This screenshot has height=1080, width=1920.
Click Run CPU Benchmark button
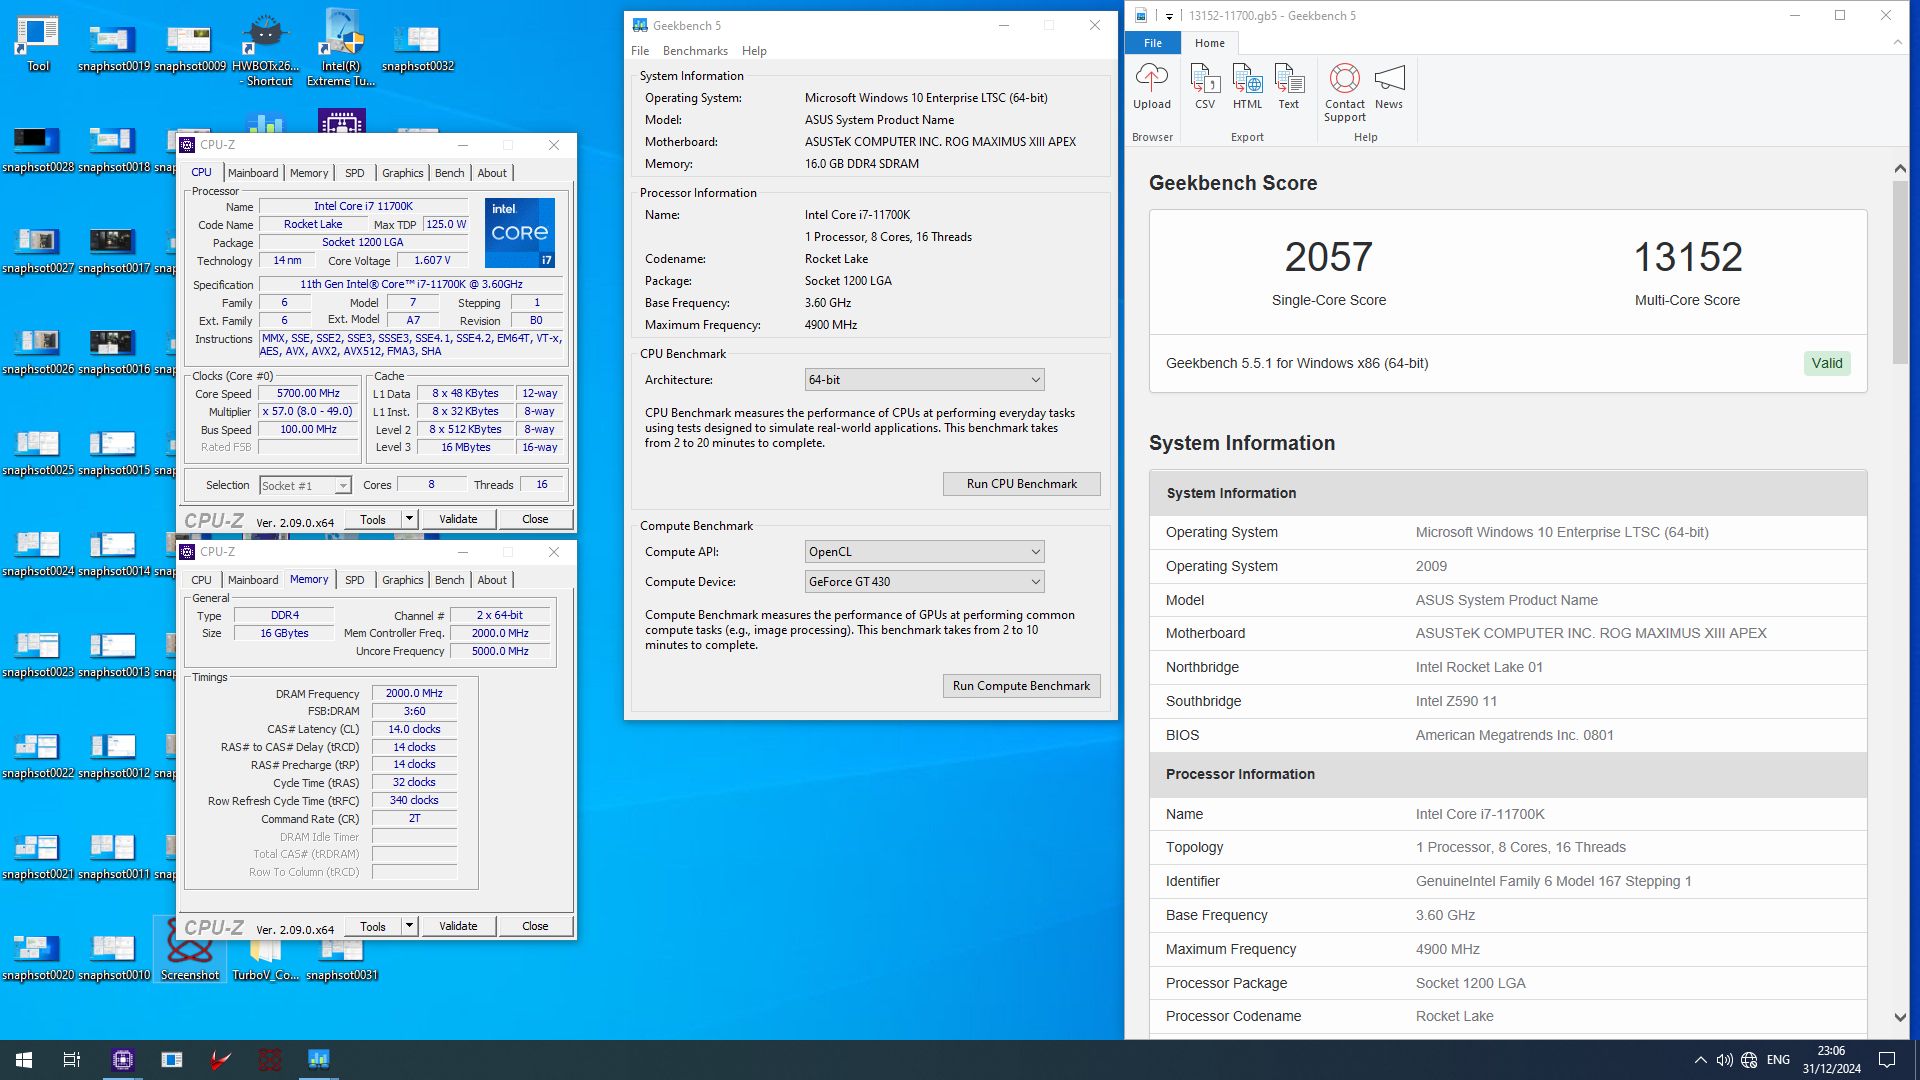[x=1022, y=484]
